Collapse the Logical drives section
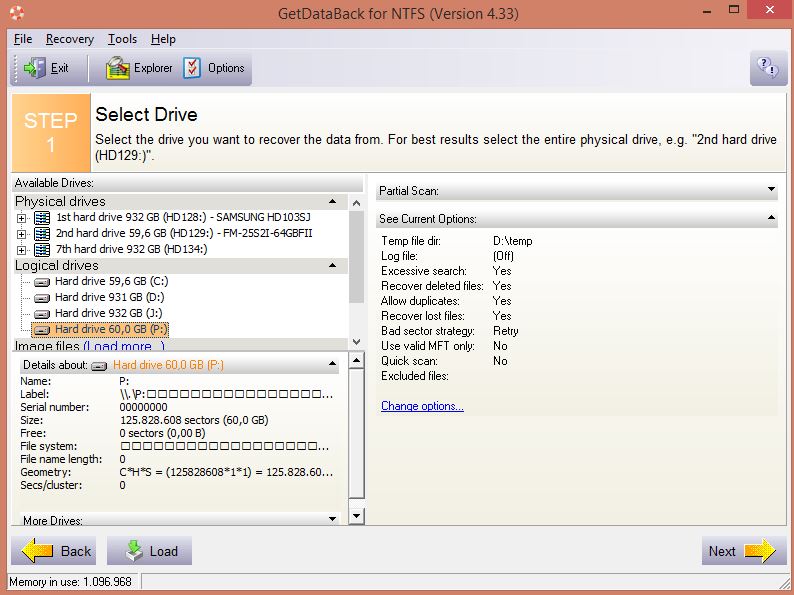794x595 pixels. pos(332,265)
